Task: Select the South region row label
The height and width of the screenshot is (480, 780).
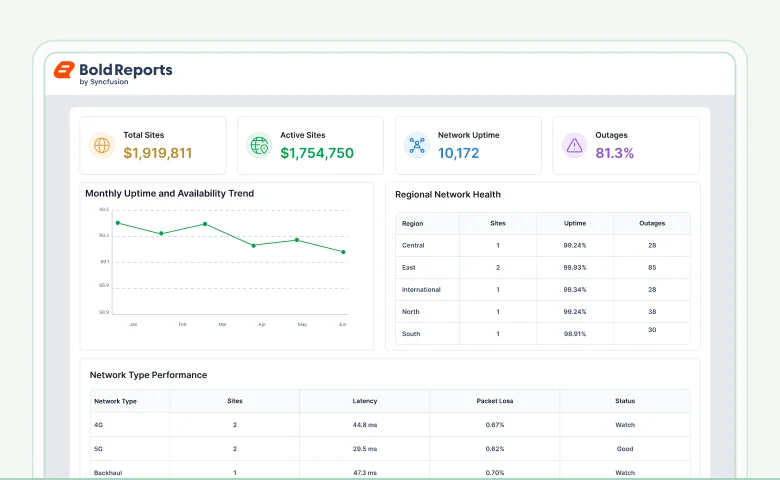Action: 411,334
